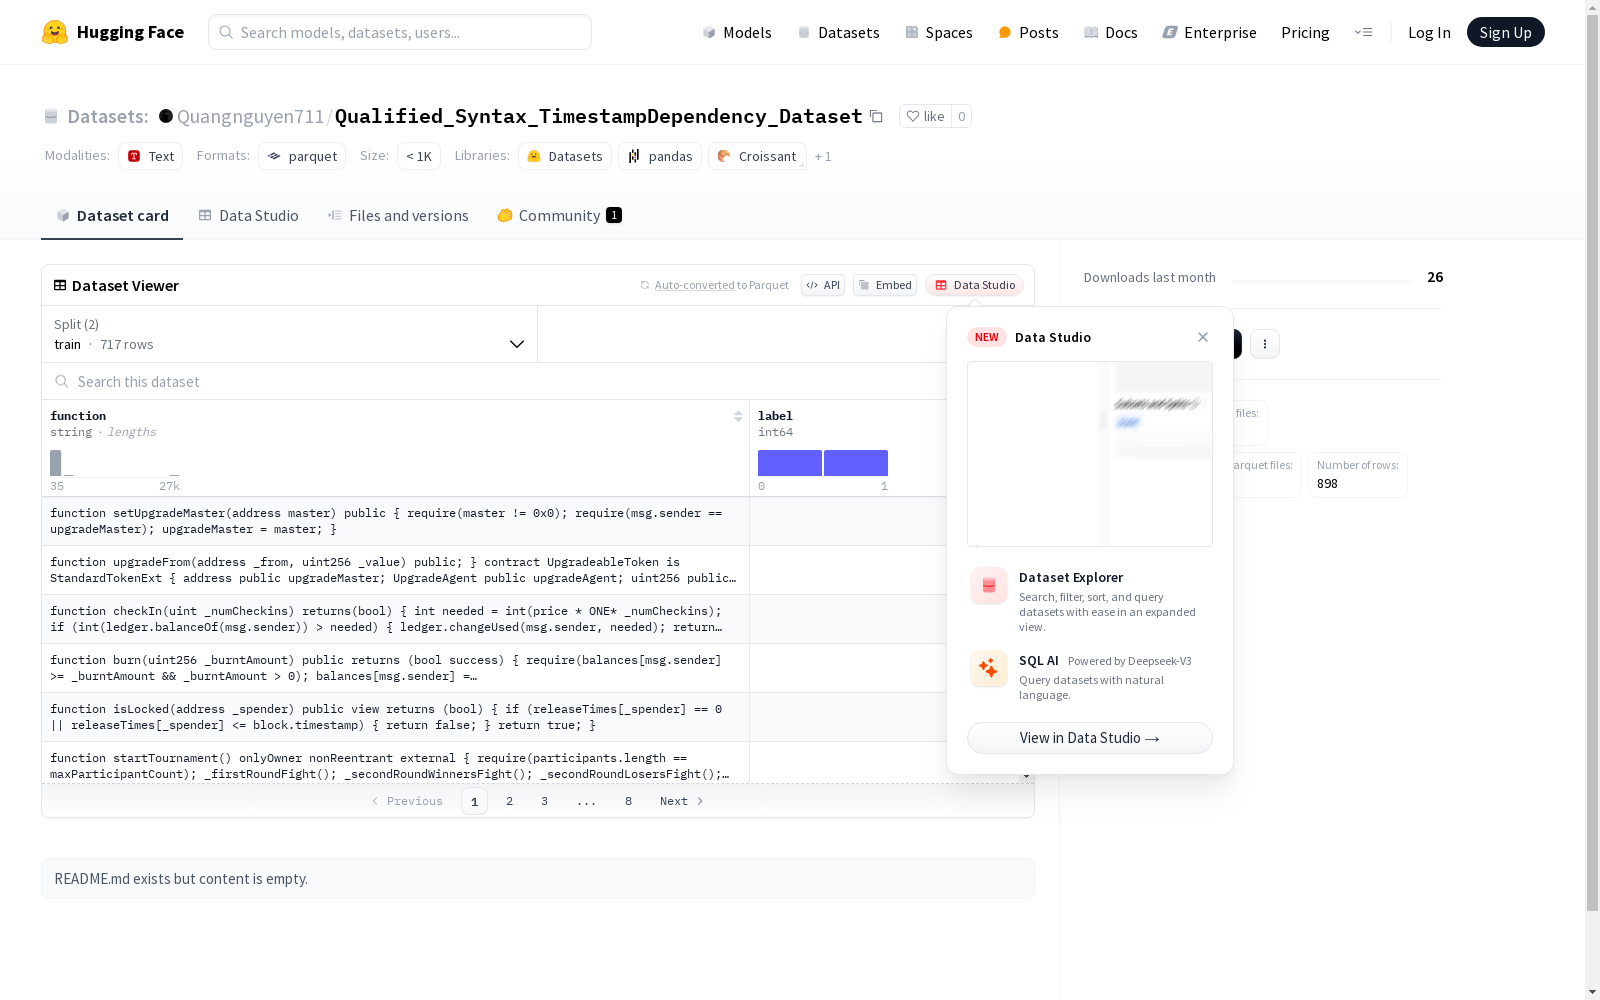Click the Dataset Explorer title
The image size is (1600, 1000).
click(x=1071, y=577)
